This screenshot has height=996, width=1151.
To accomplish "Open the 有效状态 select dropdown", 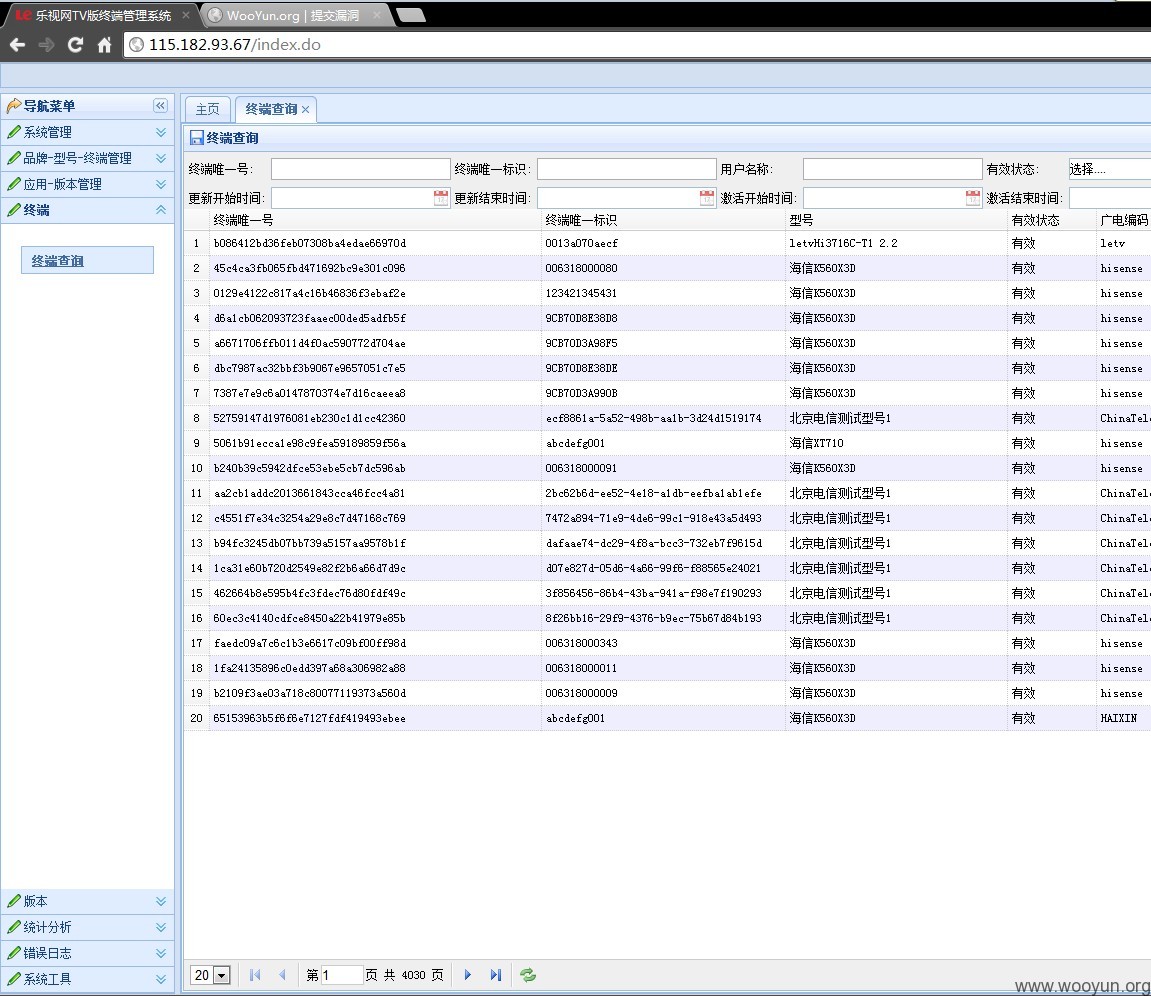I will point(1109,169).
